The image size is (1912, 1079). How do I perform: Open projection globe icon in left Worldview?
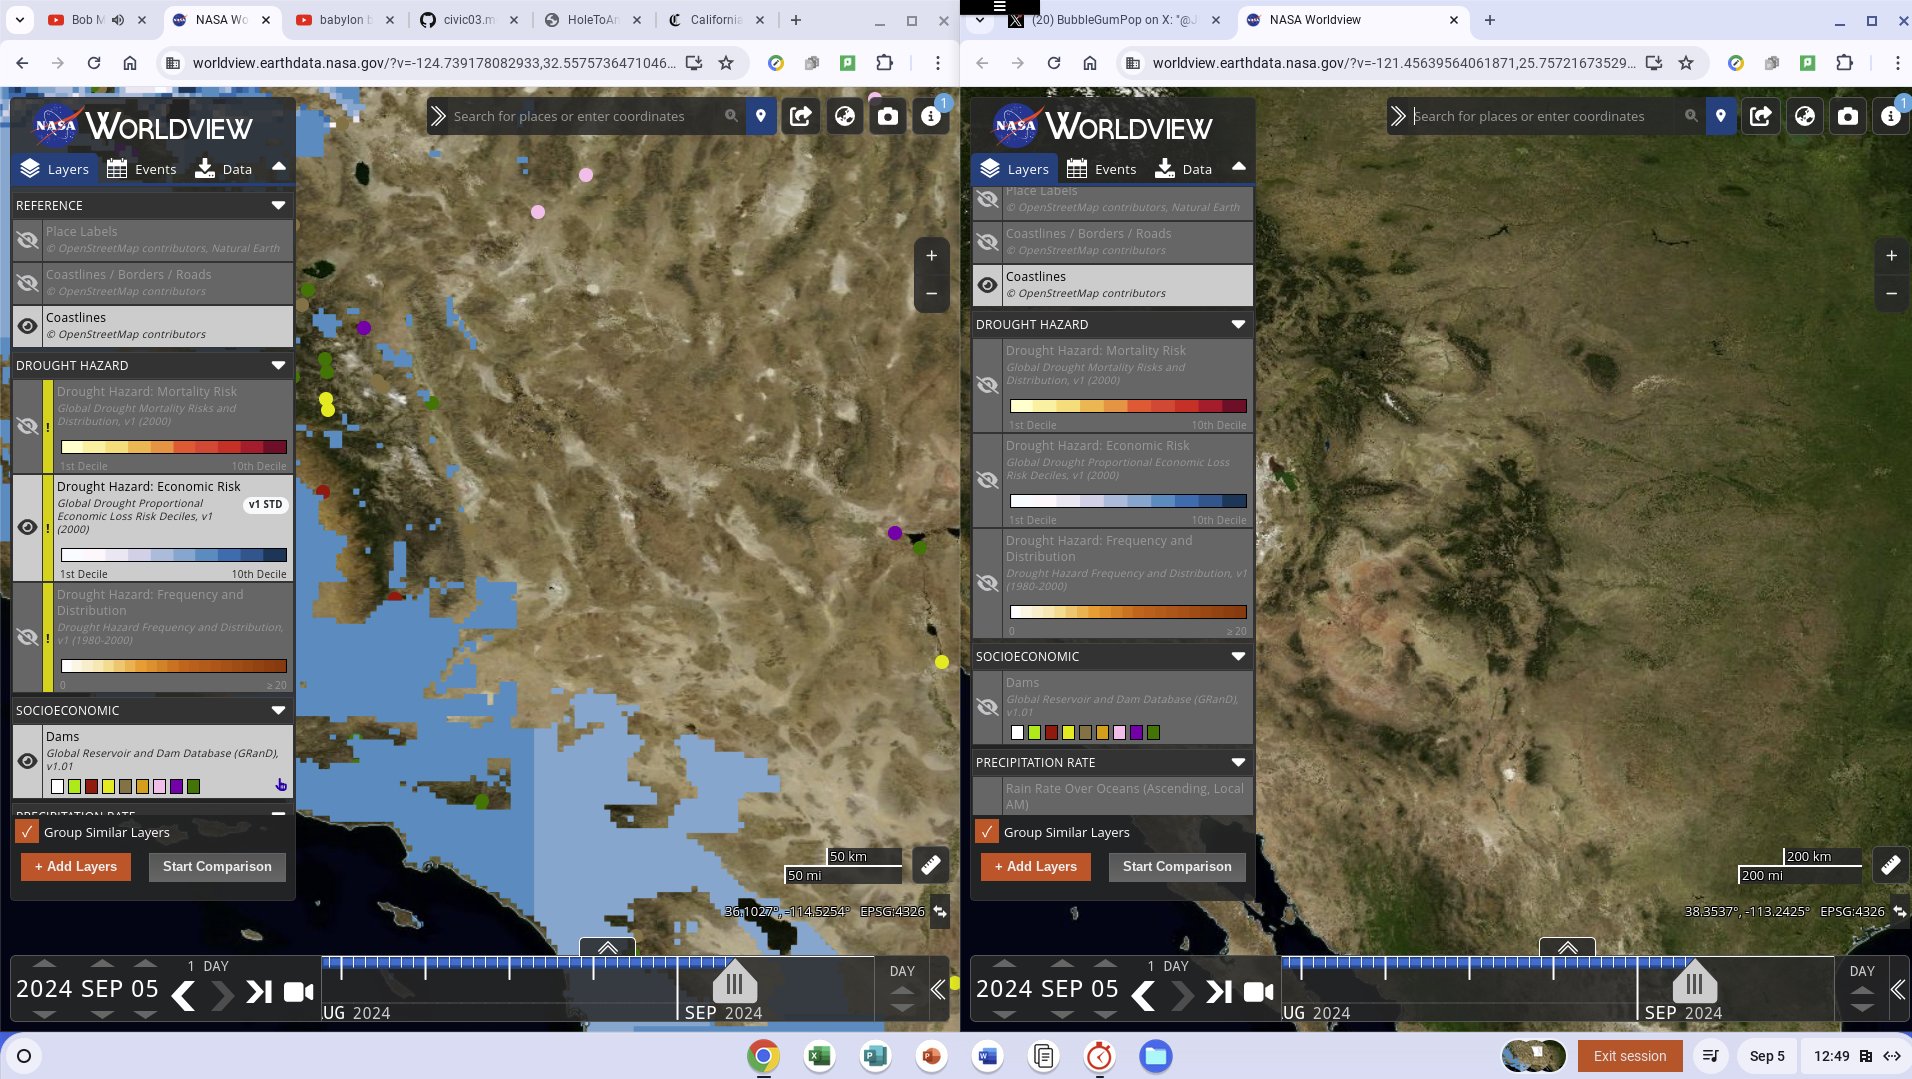[845, 116]
